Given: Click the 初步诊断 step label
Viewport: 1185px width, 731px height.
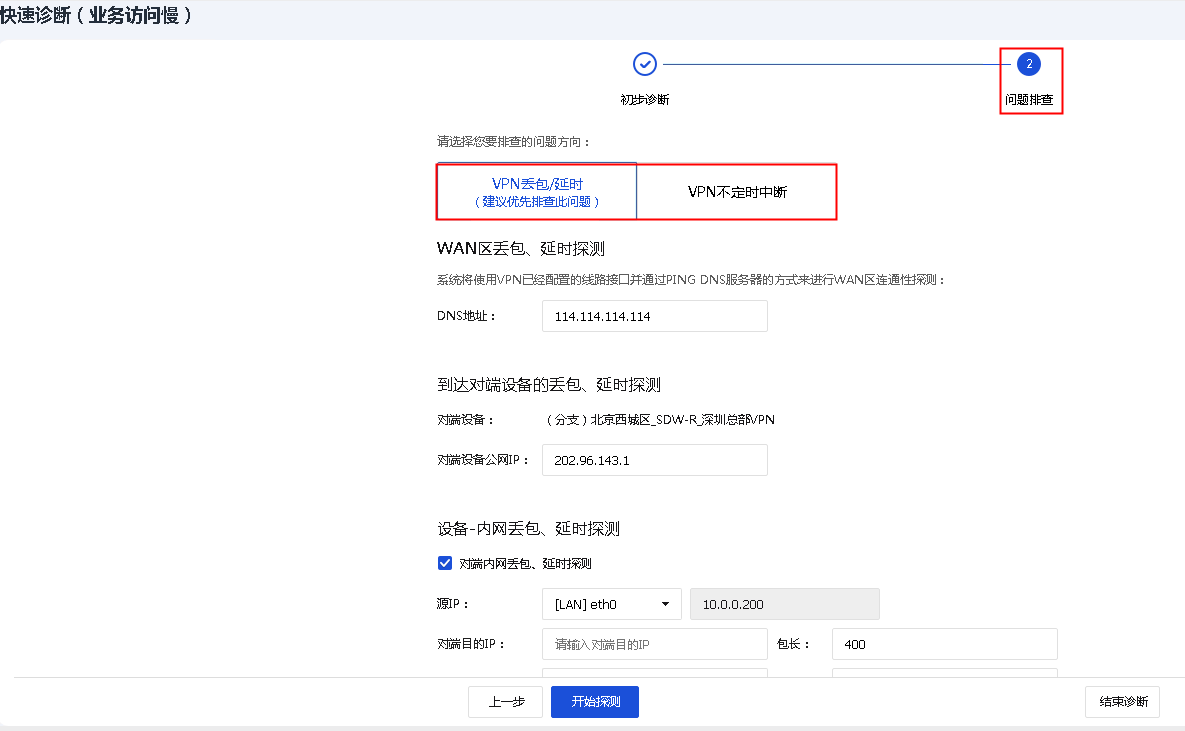Looking at the screenshot, I should 645,100.
